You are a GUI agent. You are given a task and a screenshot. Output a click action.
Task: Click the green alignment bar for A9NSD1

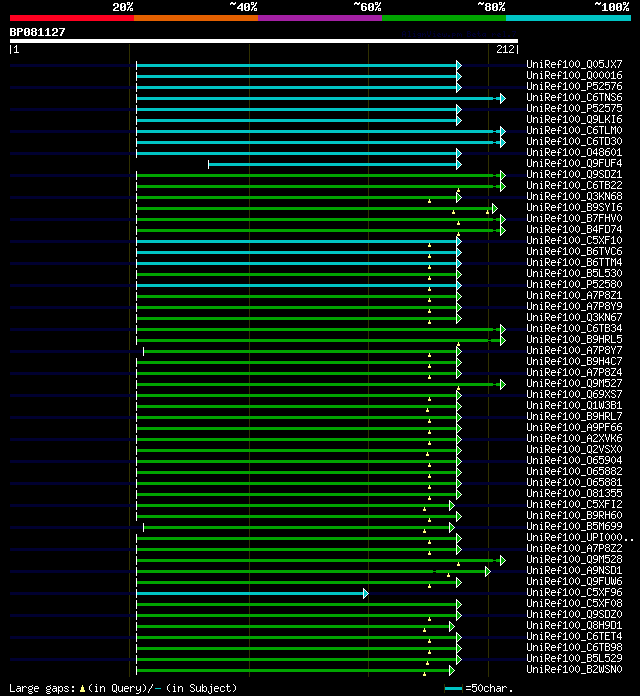coord(311,571)
